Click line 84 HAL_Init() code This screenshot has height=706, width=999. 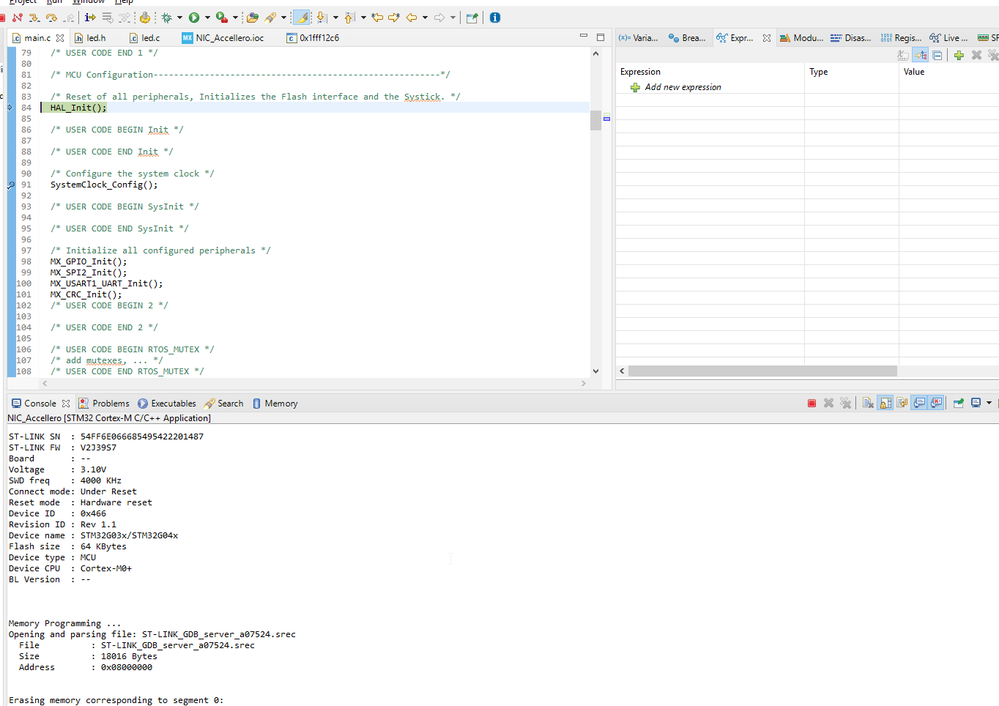click(x=78, y=108)
